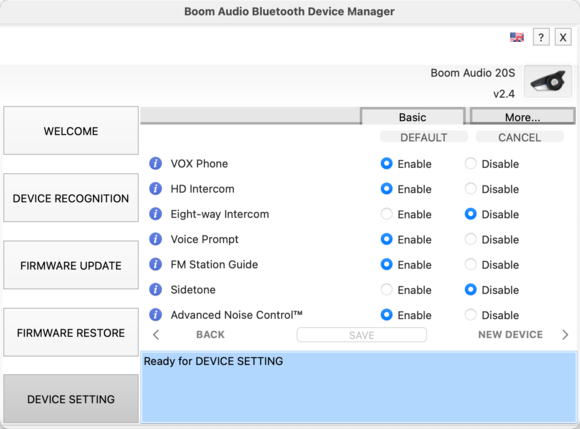Open DEVICE RECOGNITION section
The width and height of the screenshot is (580, 429).
71,198
